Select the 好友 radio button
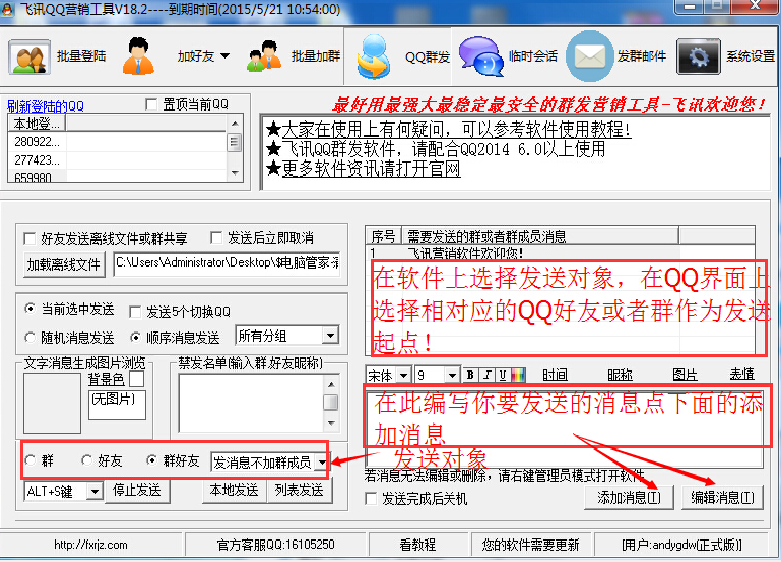Screen dimensions: 781x562 (87, 460)
